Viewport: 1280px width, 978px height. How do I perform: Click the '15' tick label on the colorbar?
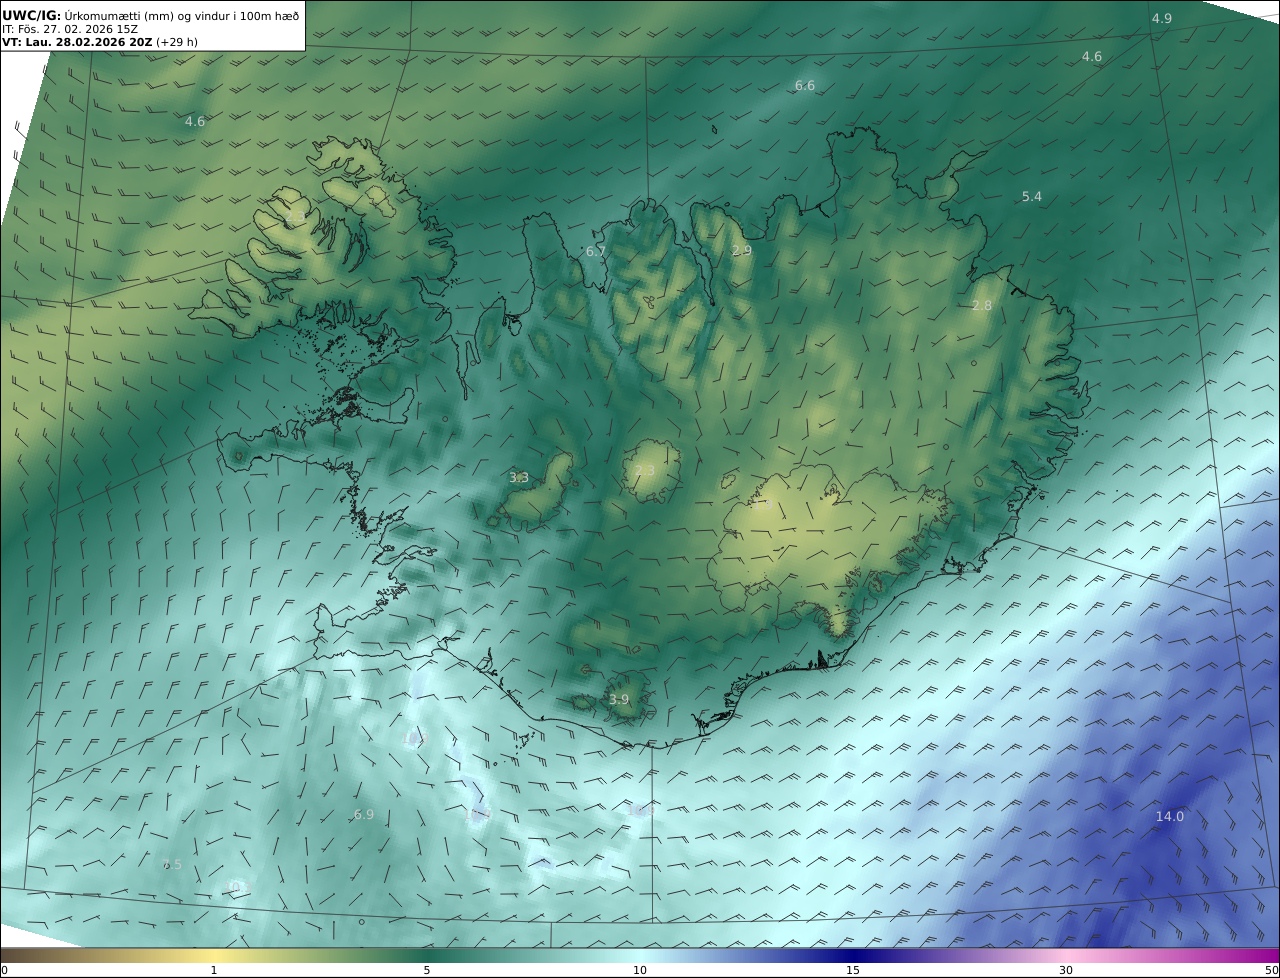(x=853, y=970)
